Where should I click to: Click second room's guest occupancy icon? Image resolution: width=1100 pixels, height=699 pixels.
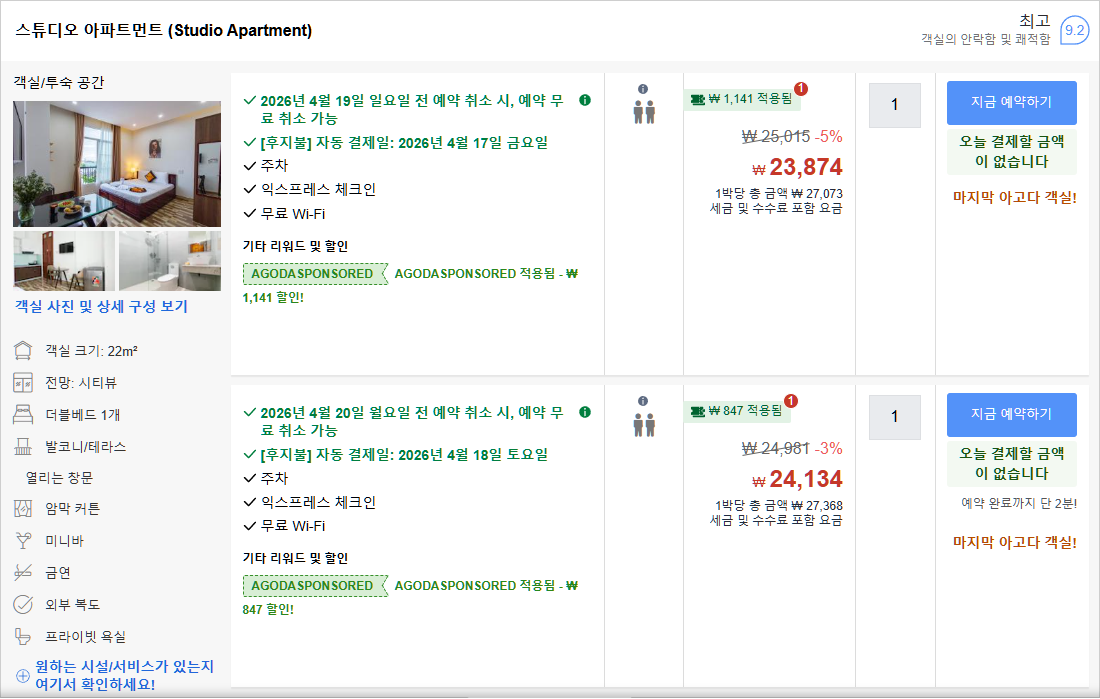[644, 424]
